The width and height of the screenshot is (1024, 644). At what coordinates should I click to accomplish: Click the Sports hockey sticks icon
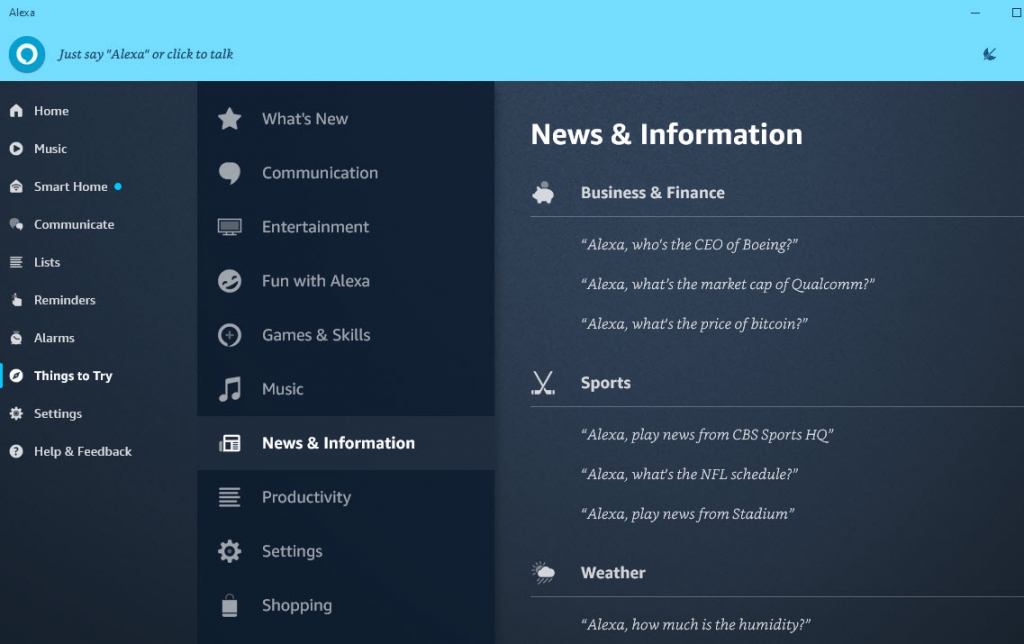(543, 382)
